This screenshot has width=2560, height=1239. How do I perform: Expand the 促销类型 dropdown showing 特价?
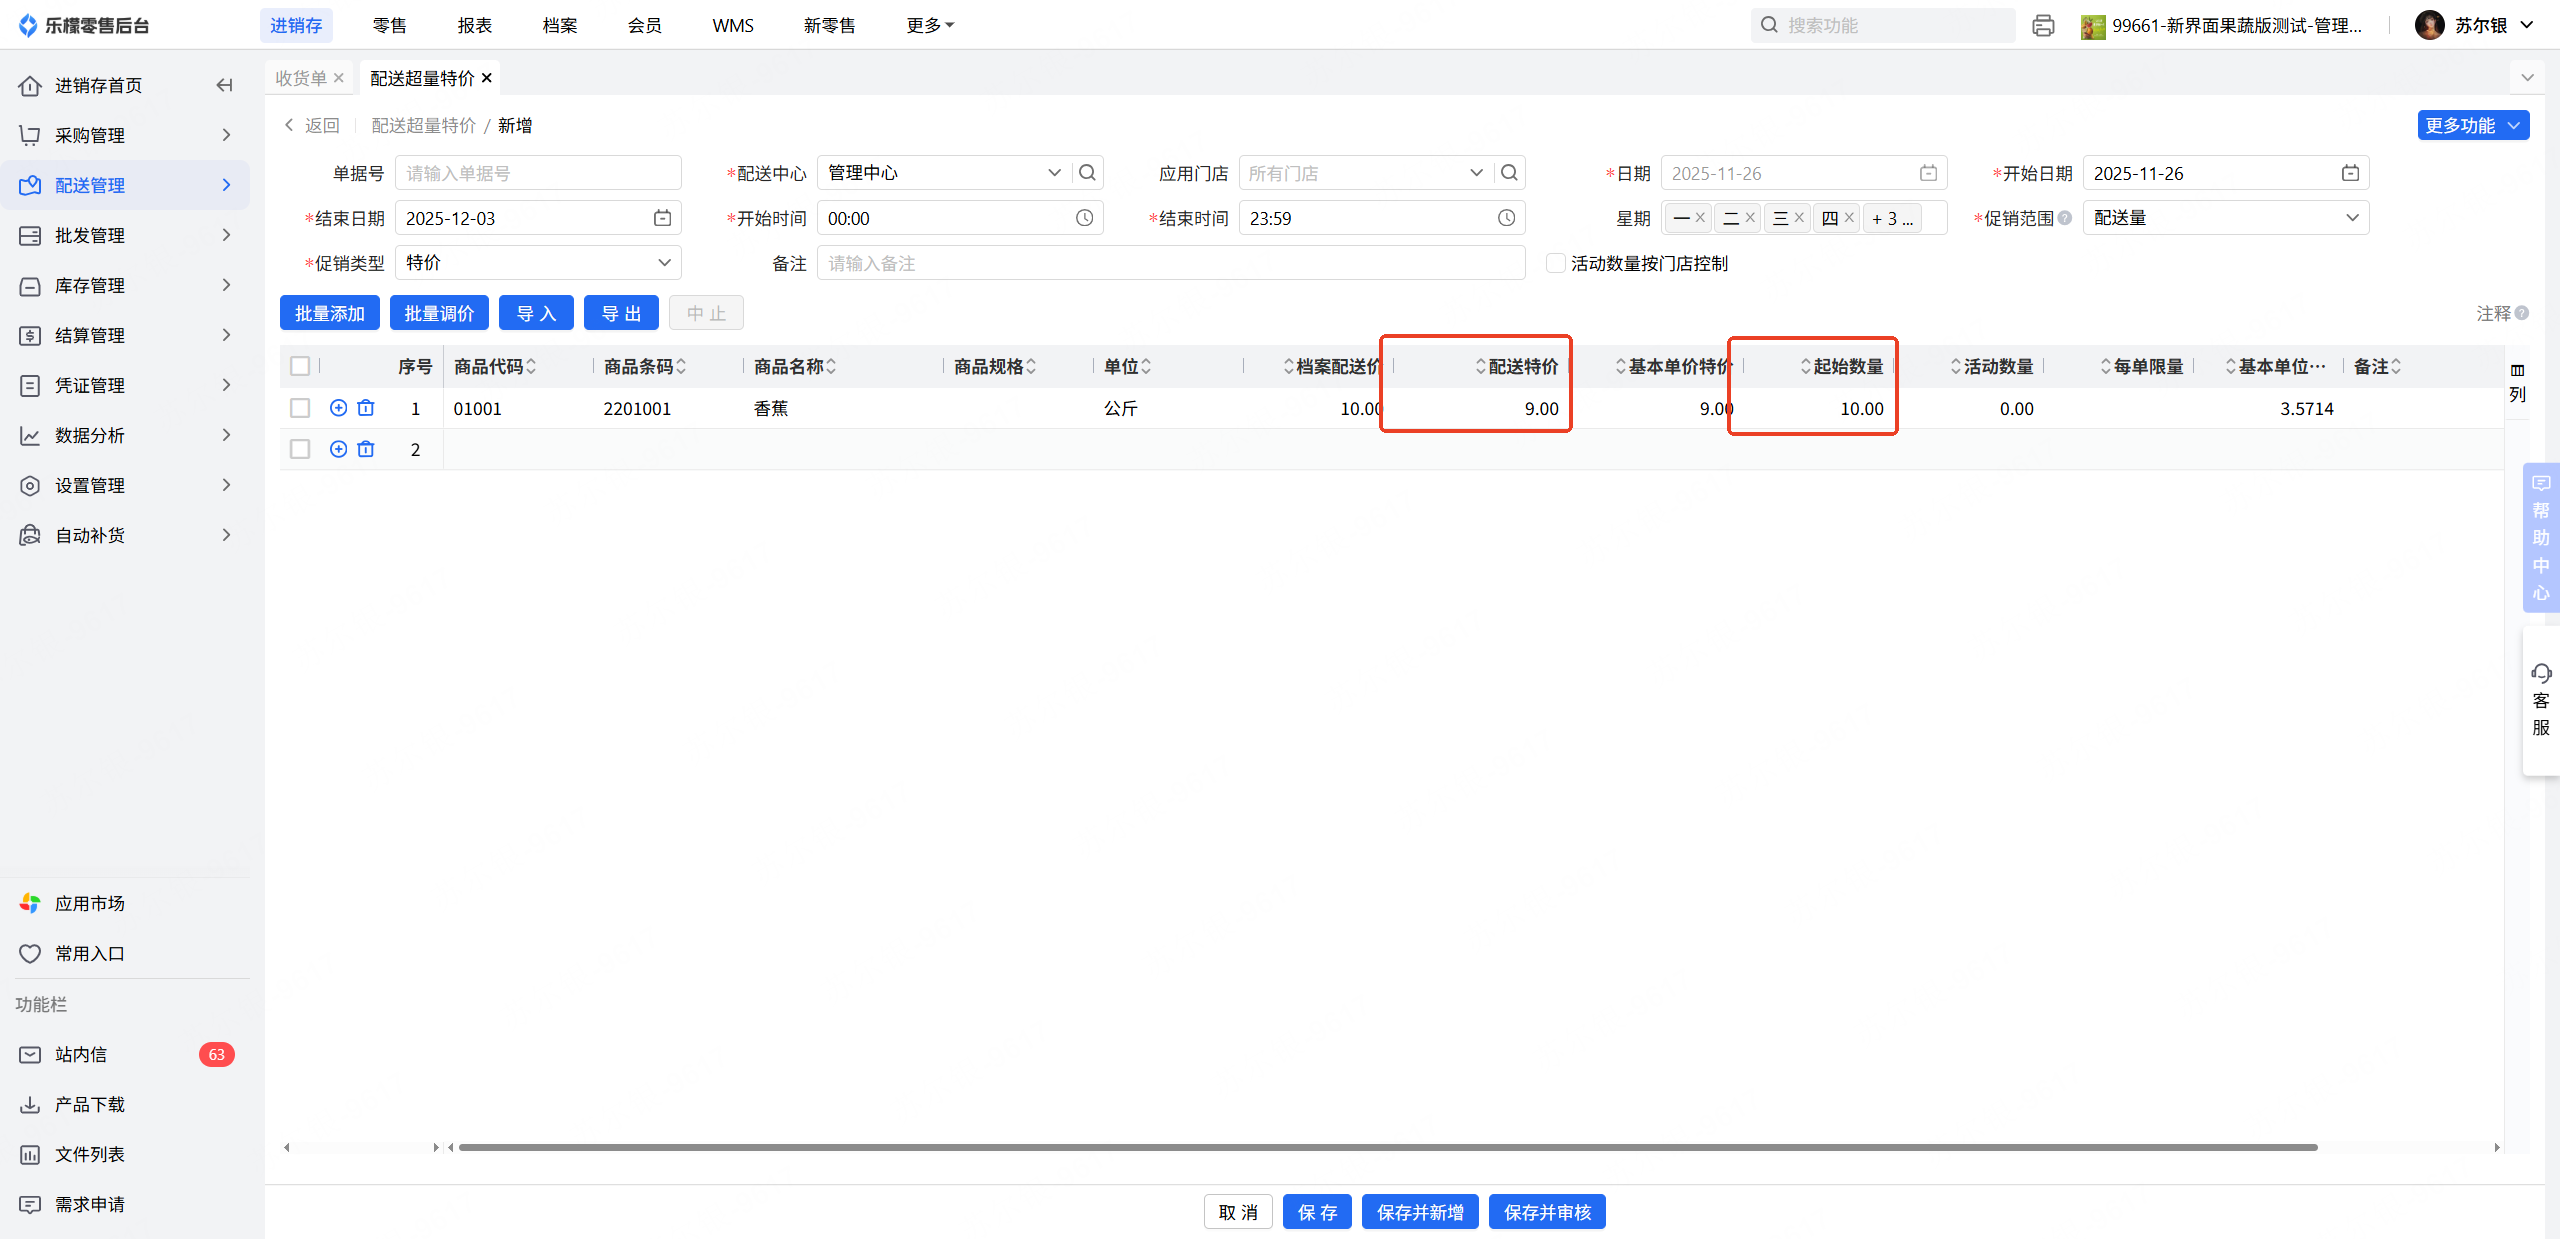tap(538, 263)
